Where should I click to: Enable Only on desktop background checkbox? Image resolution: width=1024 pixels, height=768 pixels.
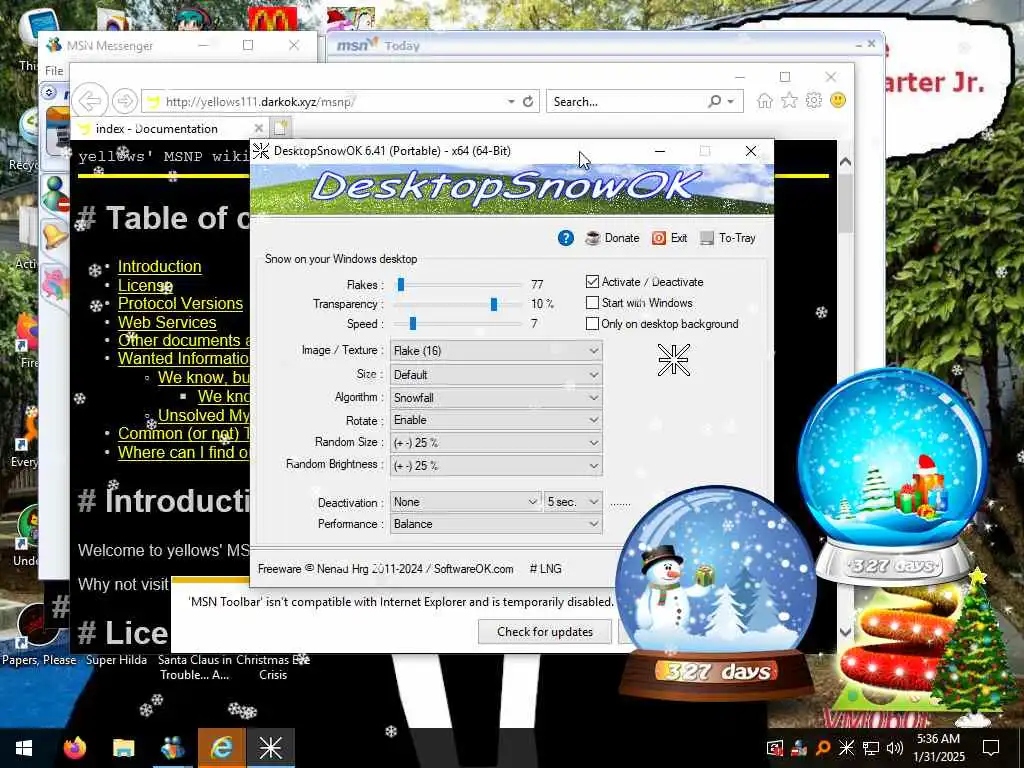pyautogui.click(x=592, y=323)
